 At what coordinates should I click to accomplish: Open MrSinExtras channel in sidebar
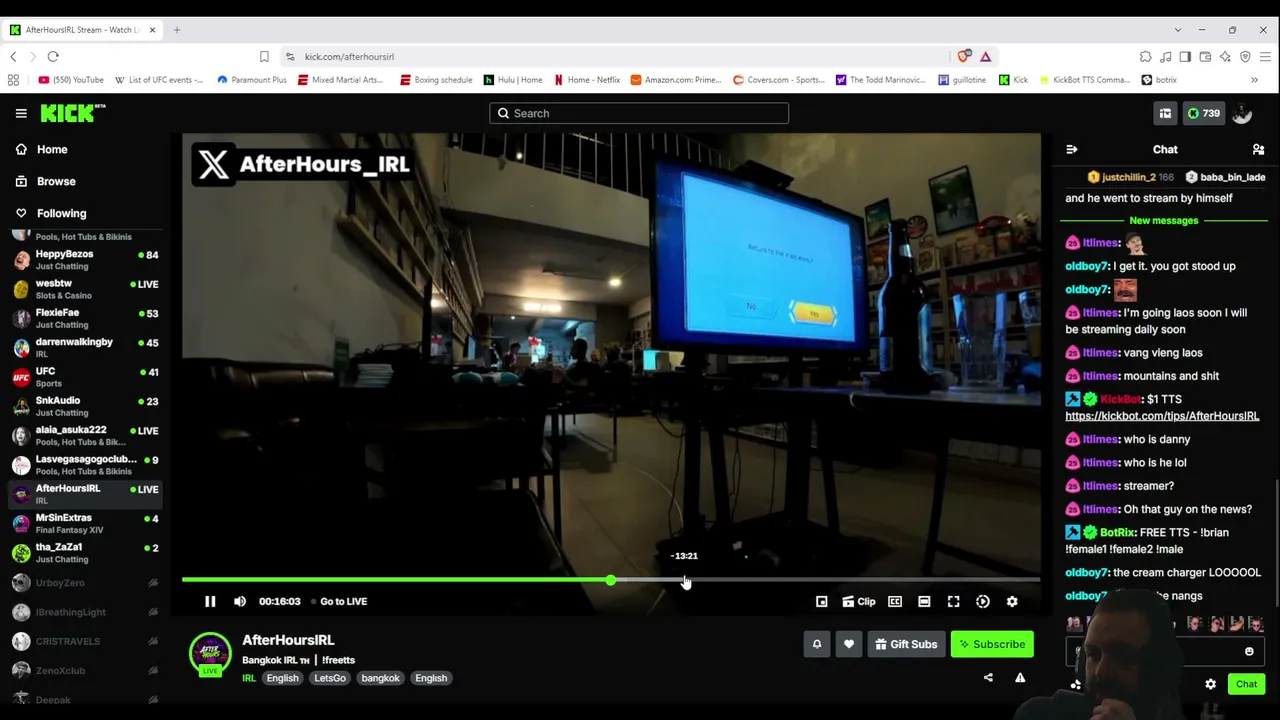[84, 523]
